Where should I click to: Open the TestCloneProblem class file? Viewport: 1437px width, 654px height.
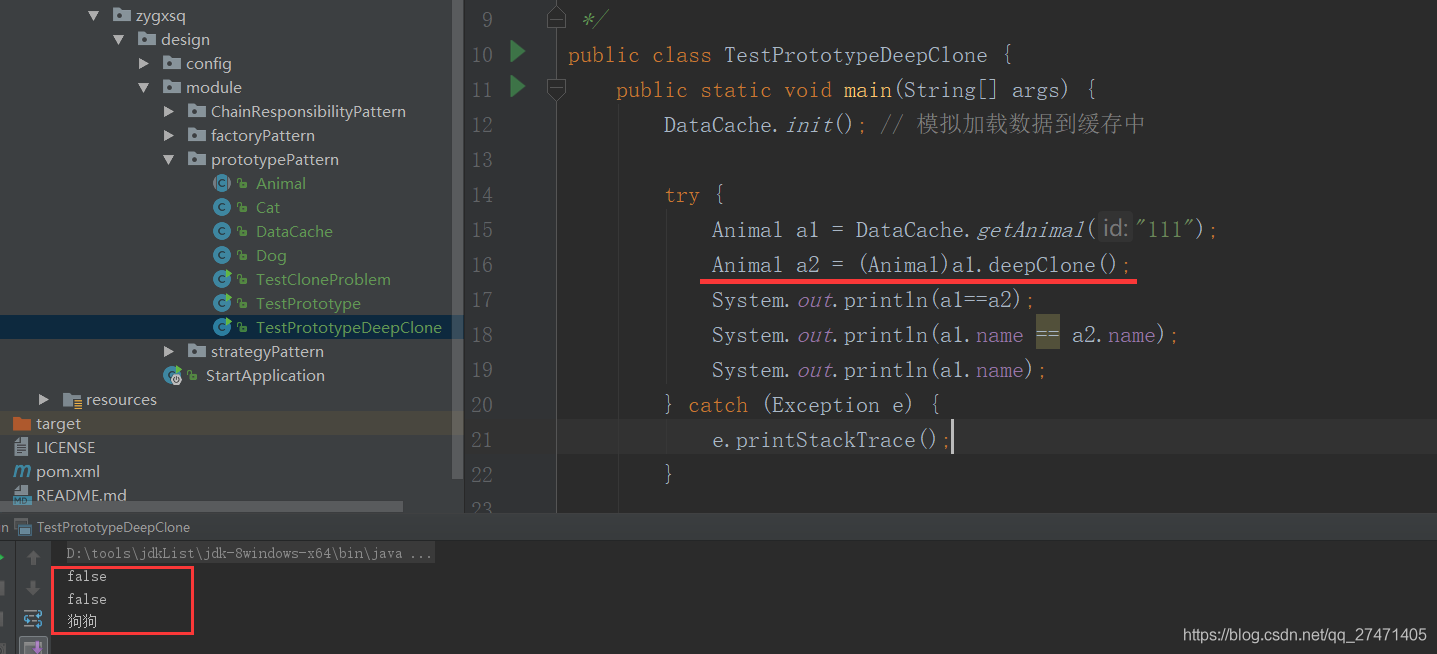point(322,279)
